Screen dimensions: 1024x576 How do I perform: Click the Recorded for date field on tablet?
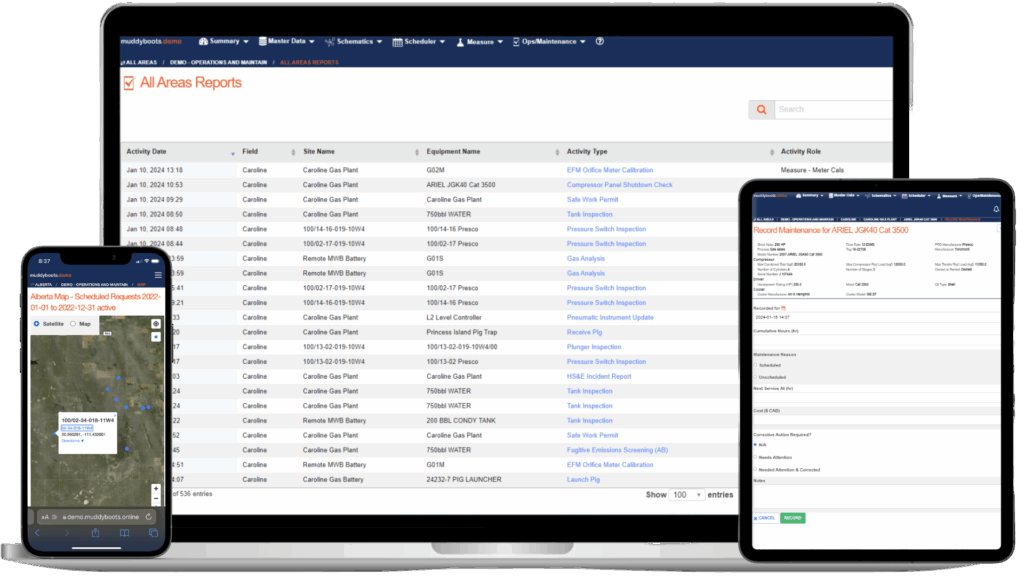coord(875,317)
